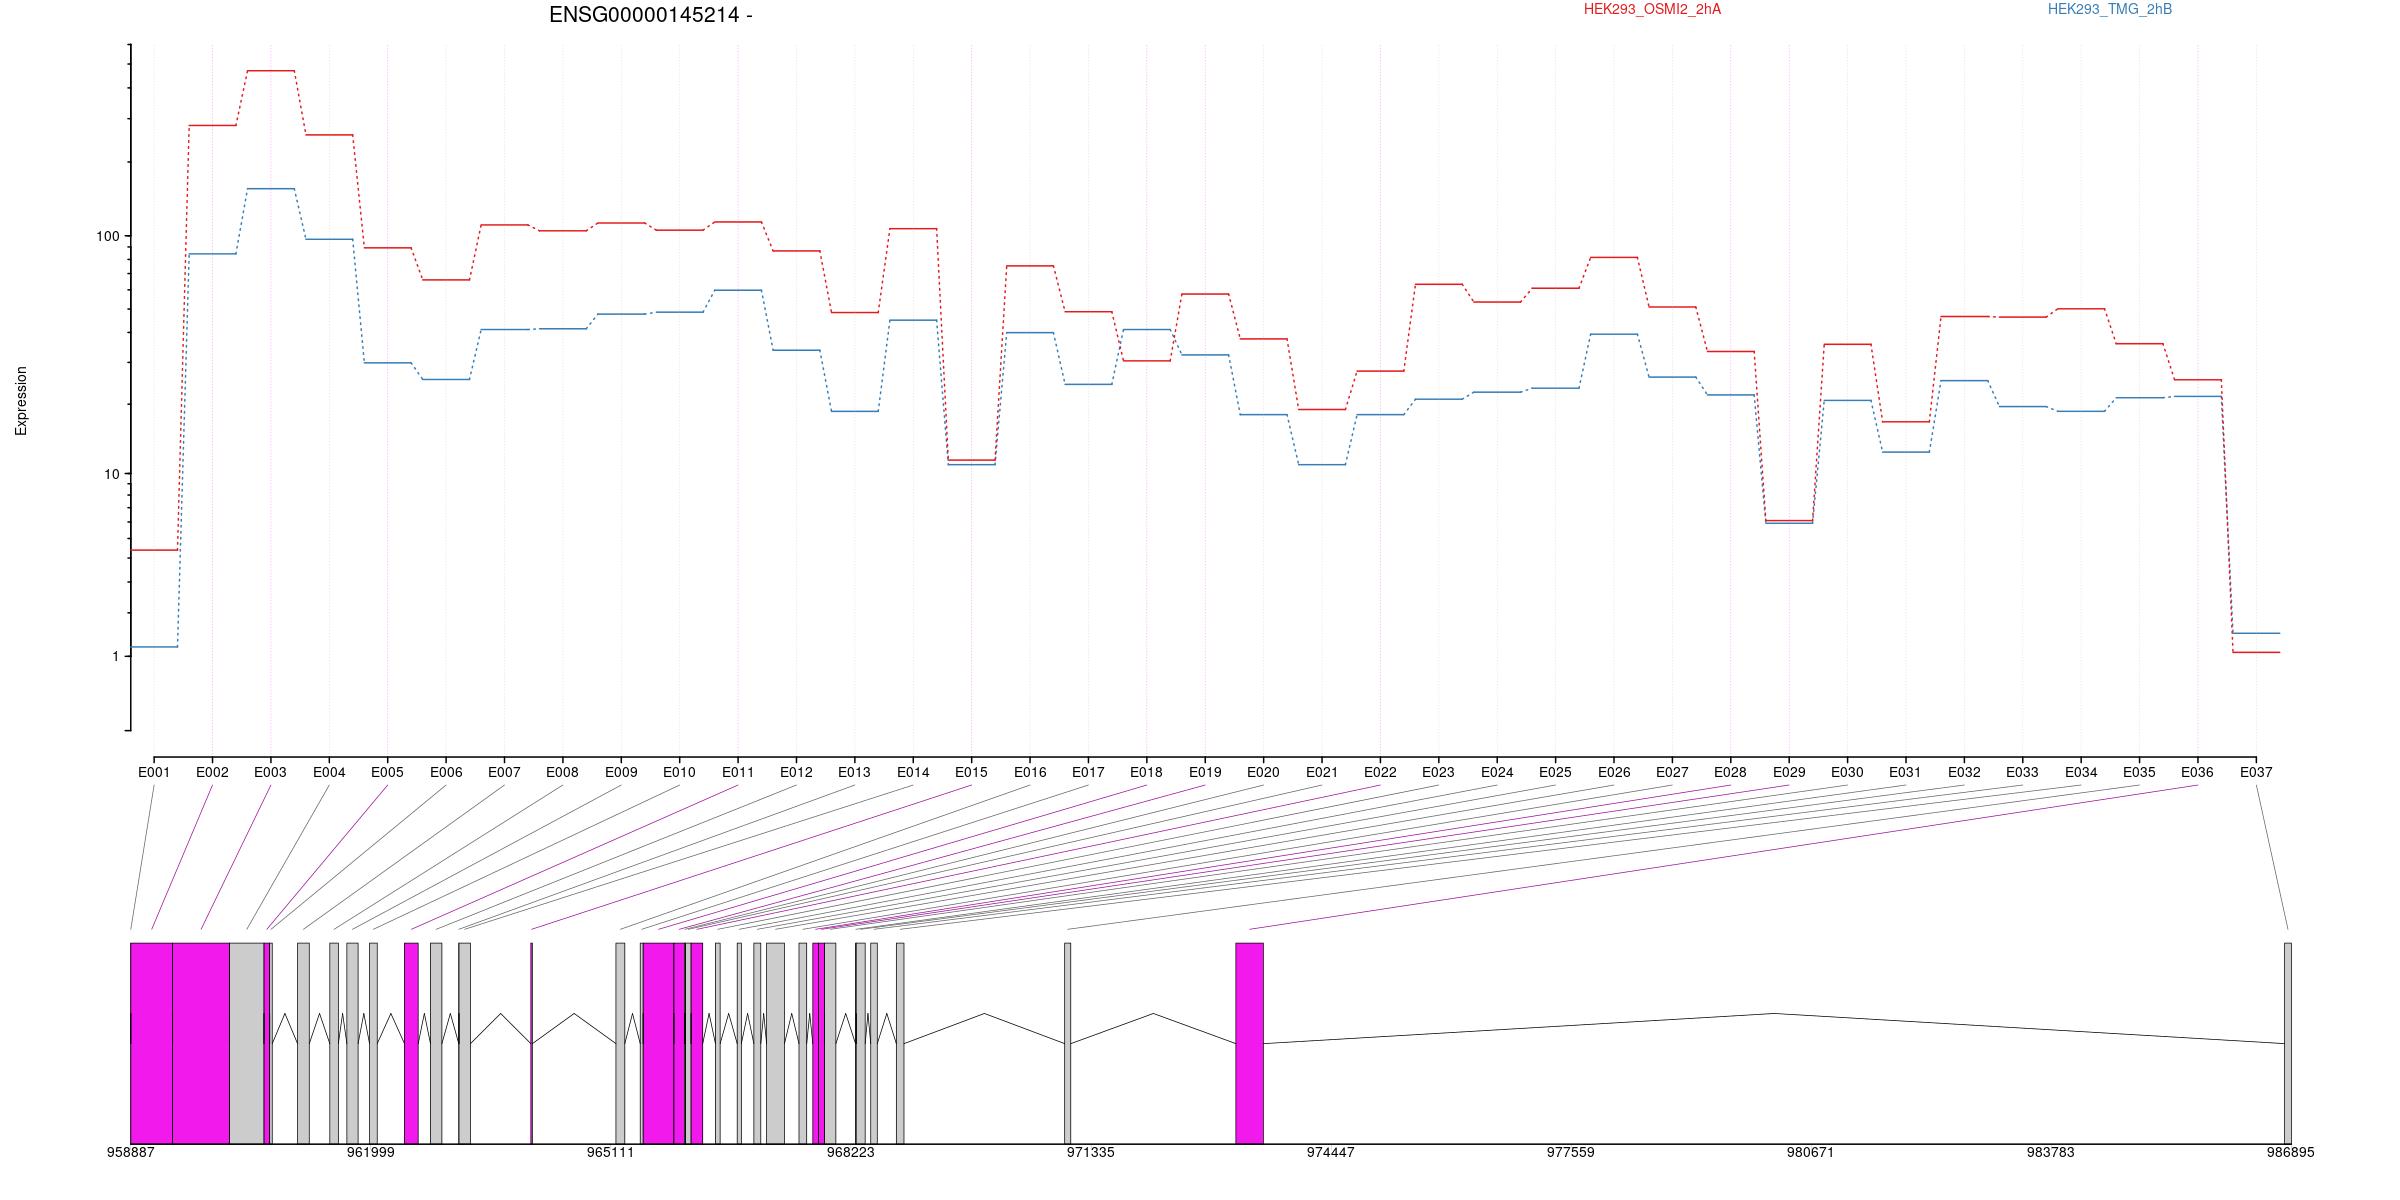
Task: Click exon label E032
Action: pos(1964,772)
